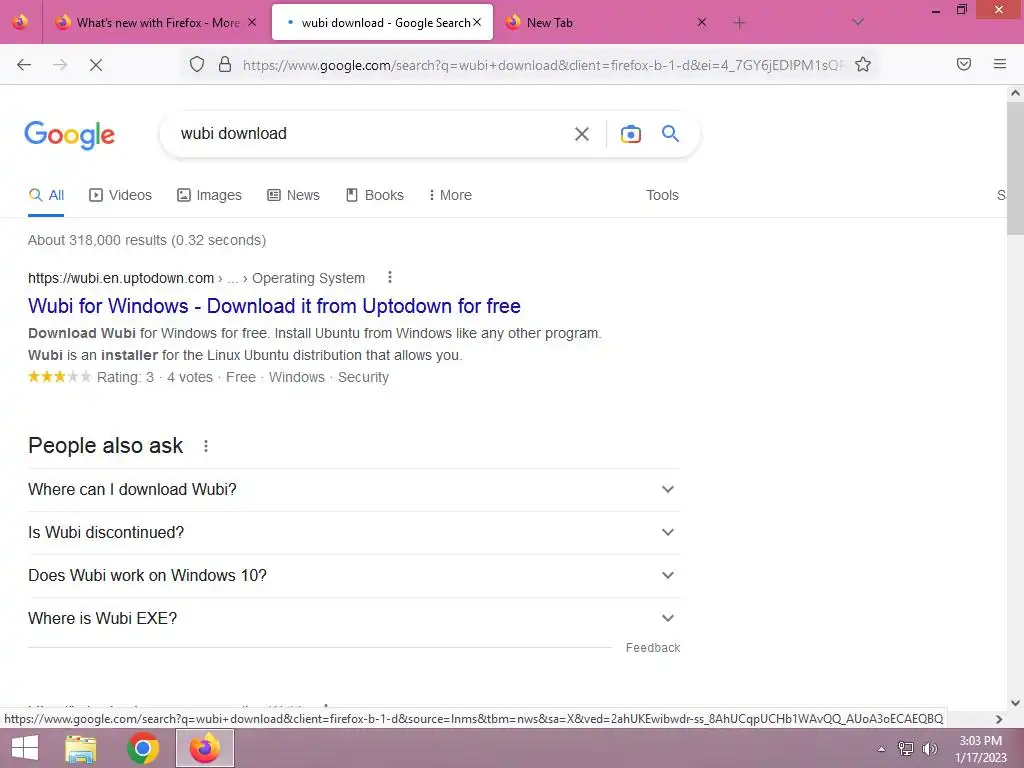Close the What's new with Firefox tab
The height and width of the screenshot is (768, 1024).
tap(252, 22)
